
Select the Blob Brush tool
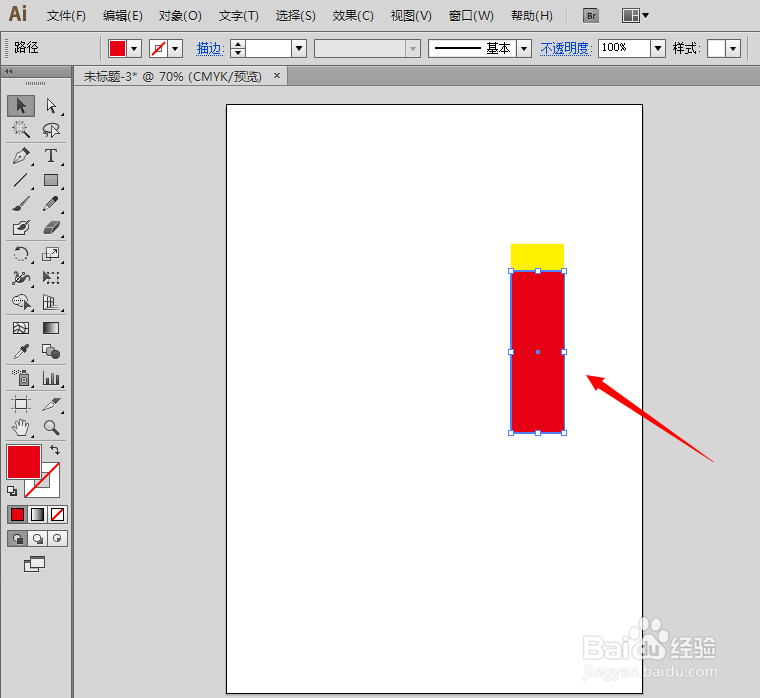tap(21, 227)
